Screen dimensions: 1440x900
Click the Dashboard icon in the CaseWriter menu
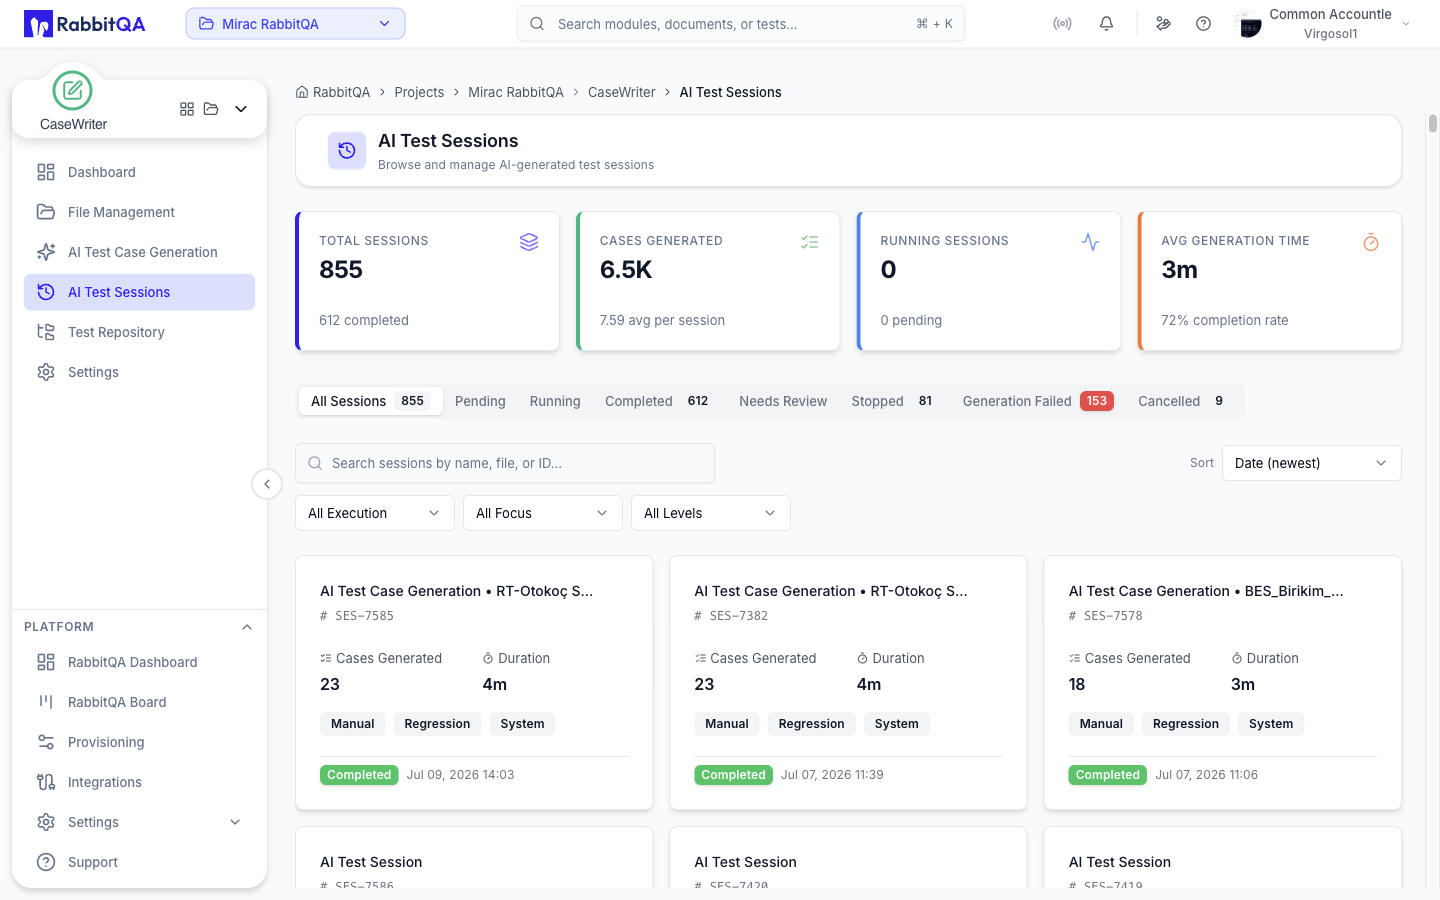pyautogui.click(x=46, y=172)
